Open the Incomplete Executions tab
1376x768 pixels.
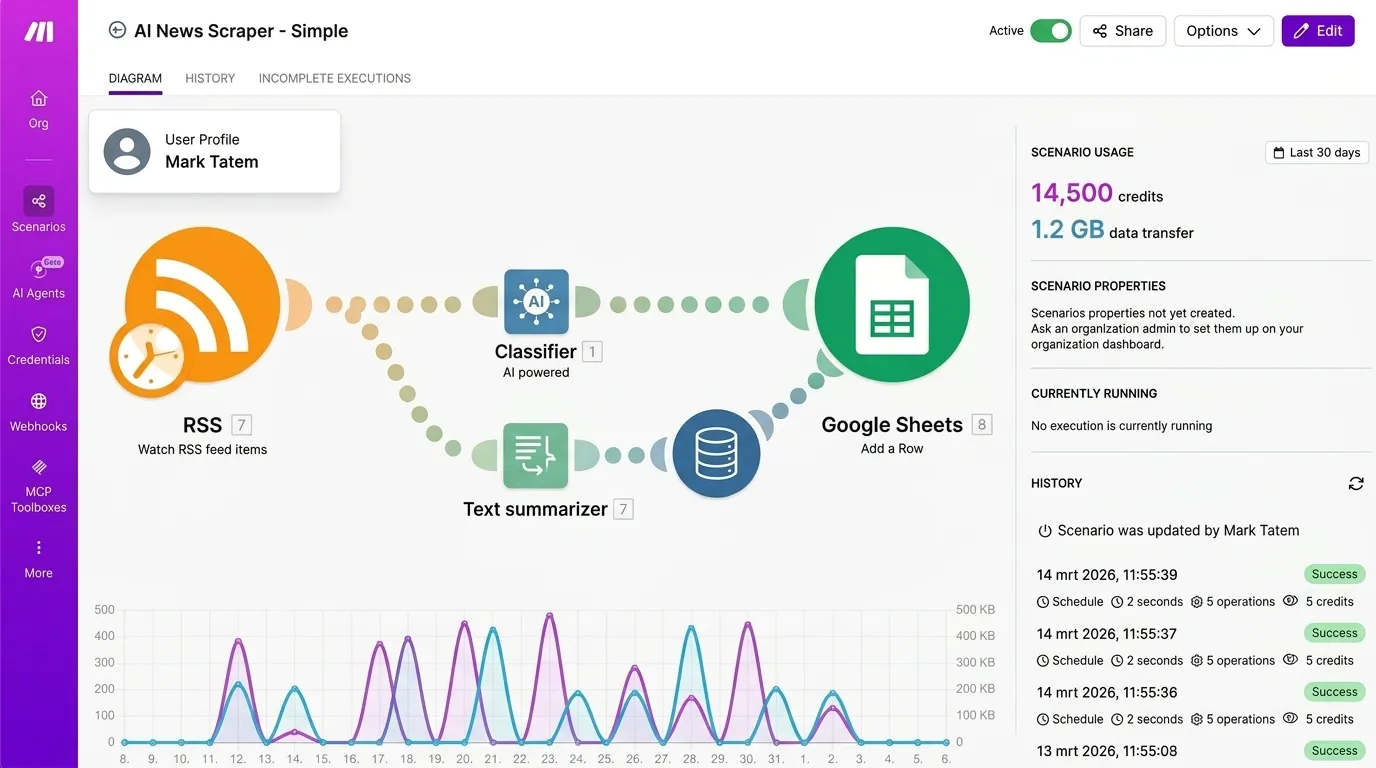(334, 78)
